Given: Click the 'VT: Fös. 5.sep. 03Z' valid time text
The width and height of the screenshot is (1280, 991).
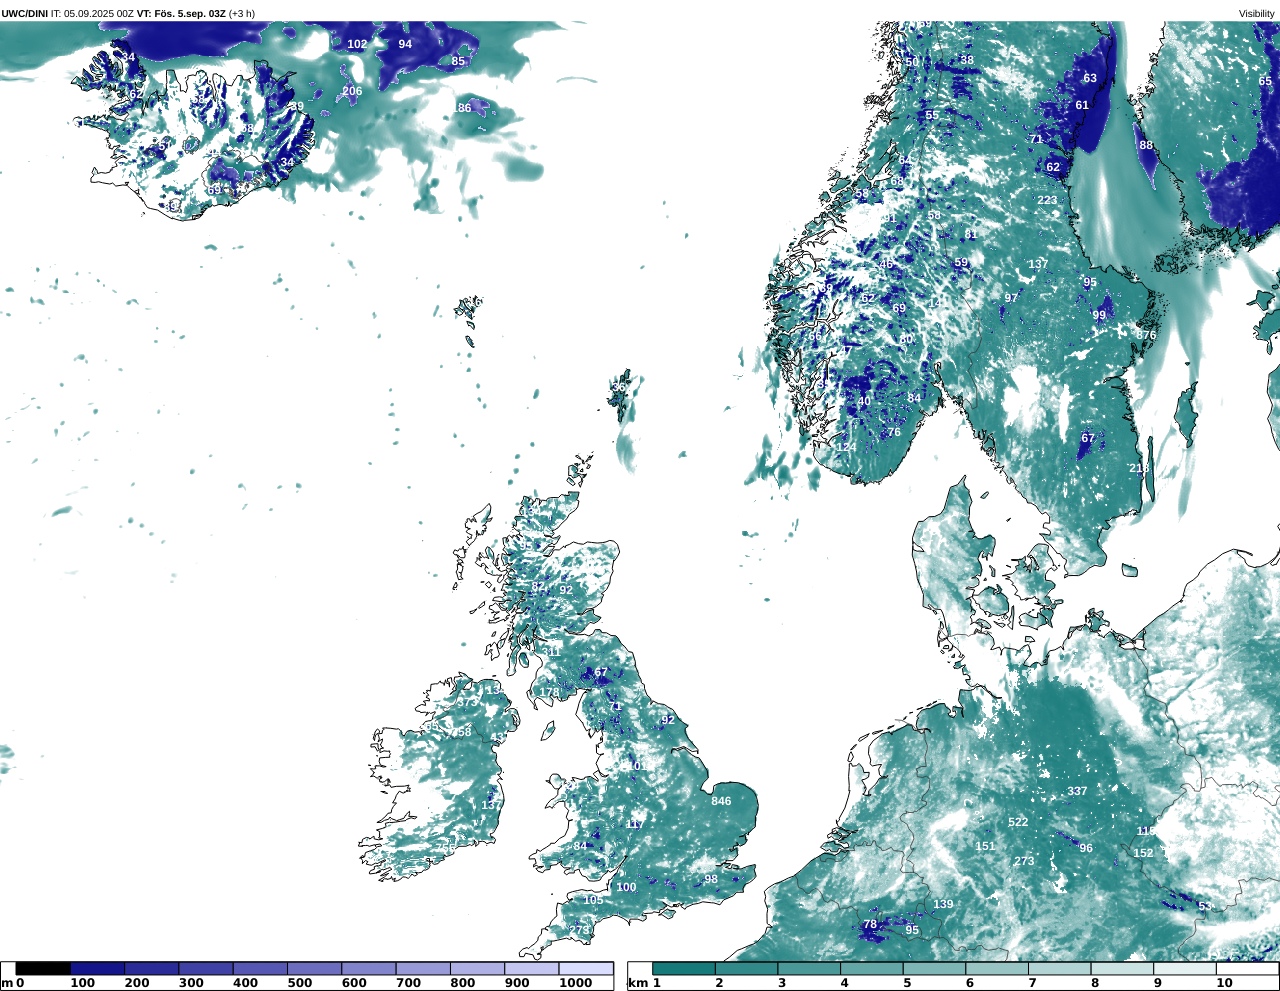Looking at the screenshot, I should pyautogui.click(x=181, y=14).
